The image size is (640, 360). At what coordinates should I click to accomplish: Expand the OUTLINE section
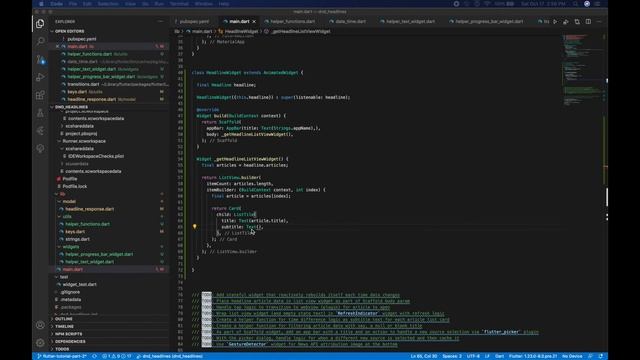click(64, 319)
